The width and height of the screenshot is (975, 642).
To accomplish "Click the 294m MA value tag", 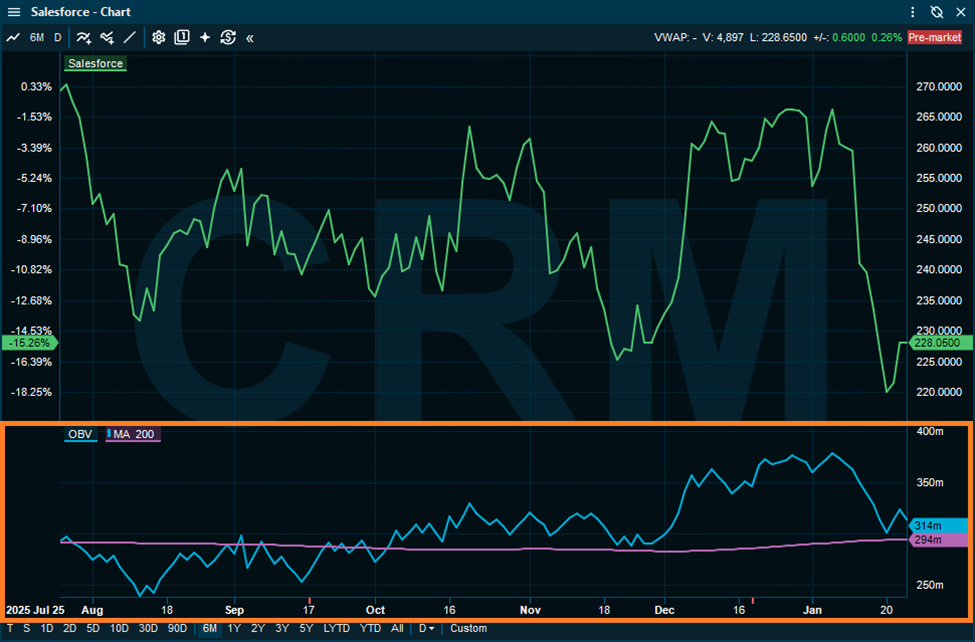I will [936, 540].
